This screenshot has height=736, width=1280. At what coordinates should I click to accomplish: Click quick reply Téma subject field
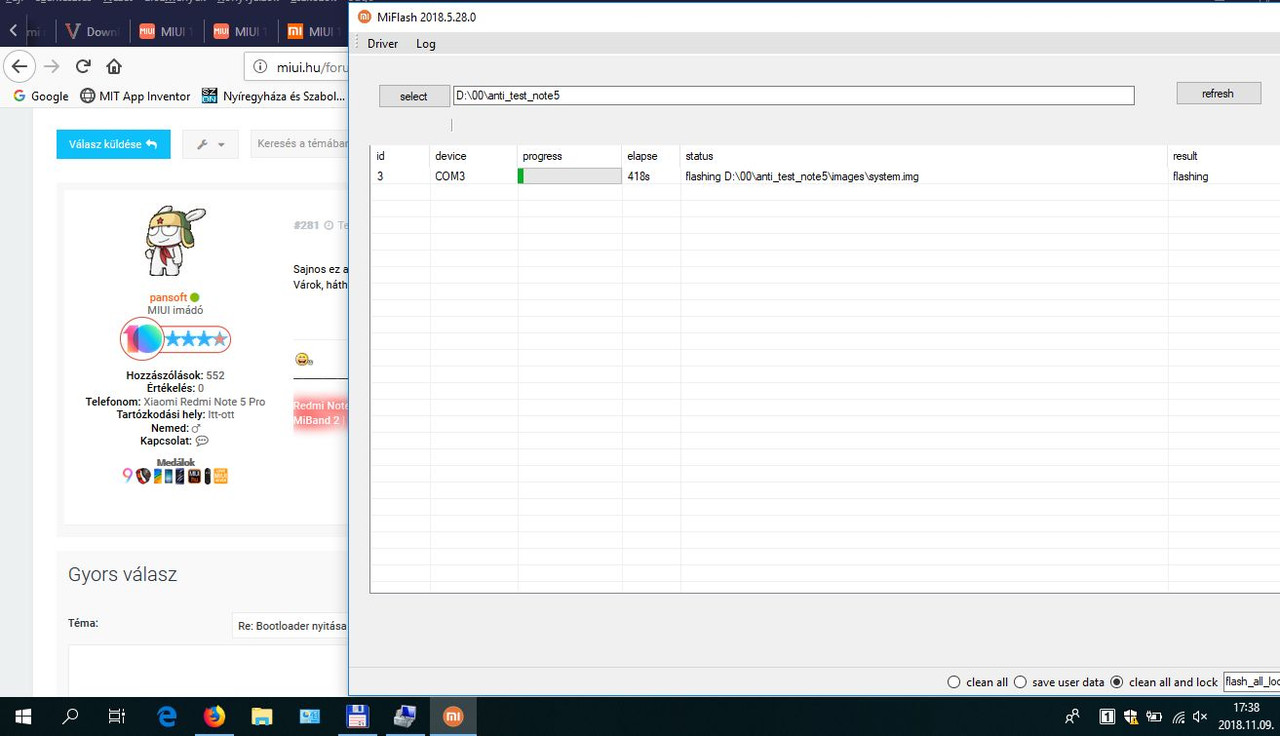(x=290, y=626)
